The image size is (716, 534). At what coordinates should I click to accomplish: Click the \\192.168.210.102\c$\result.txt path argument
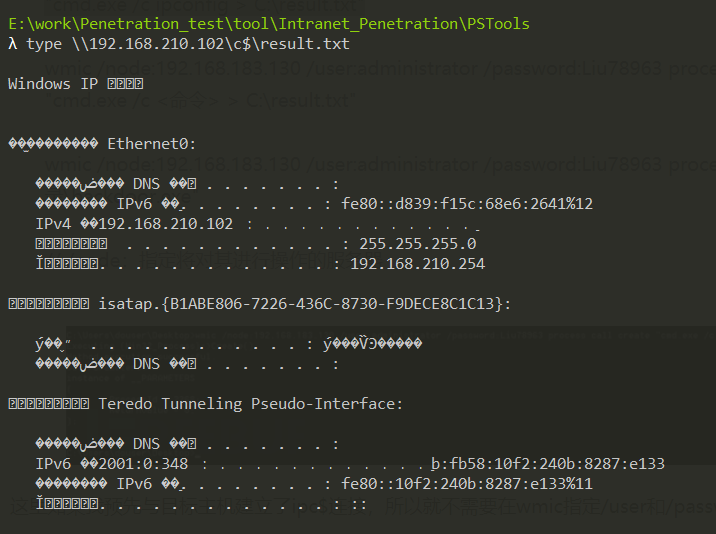click(211, 44)
